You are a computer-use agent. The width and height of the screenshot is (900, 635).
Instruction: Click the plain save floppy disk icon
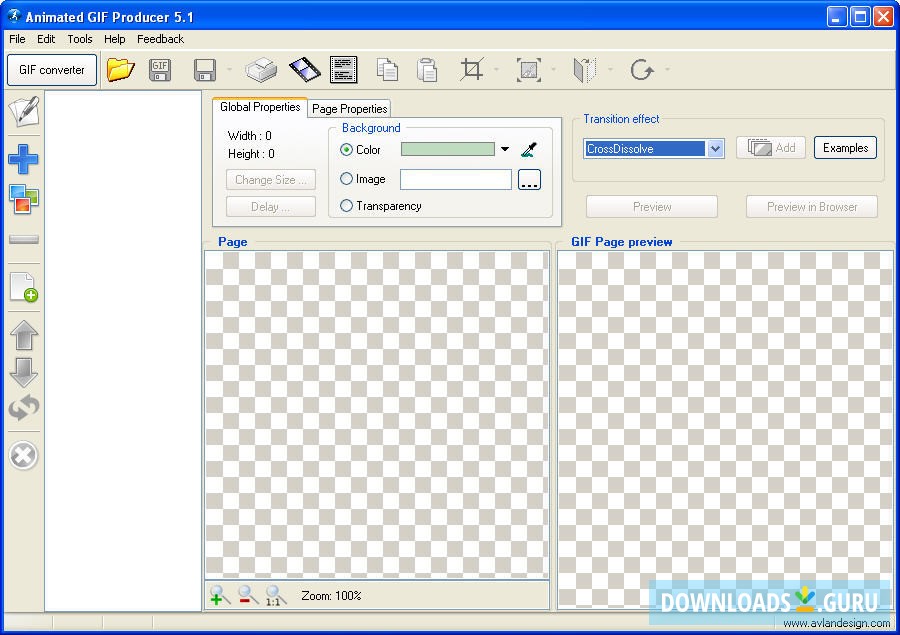pos(205,70)
